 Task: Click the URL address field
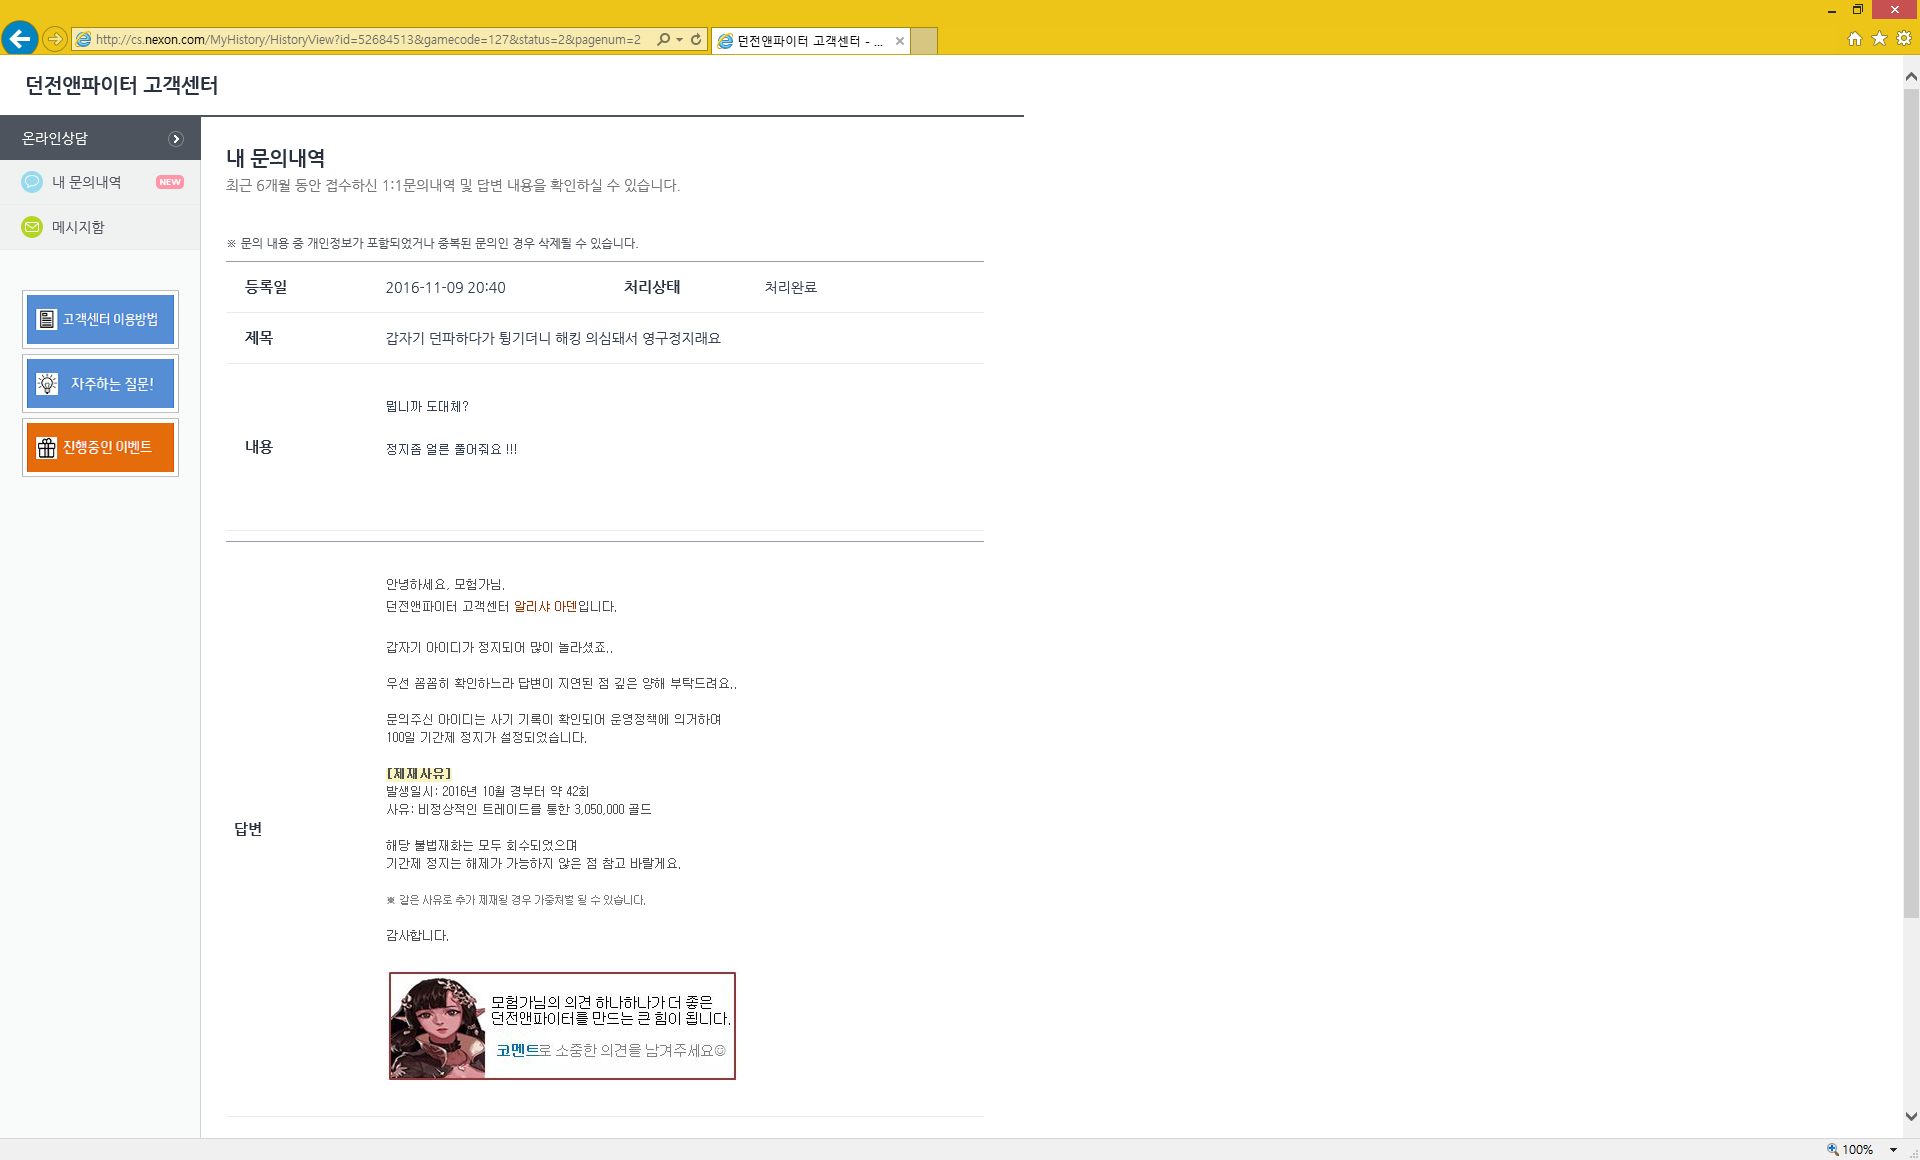coord(370,40)
